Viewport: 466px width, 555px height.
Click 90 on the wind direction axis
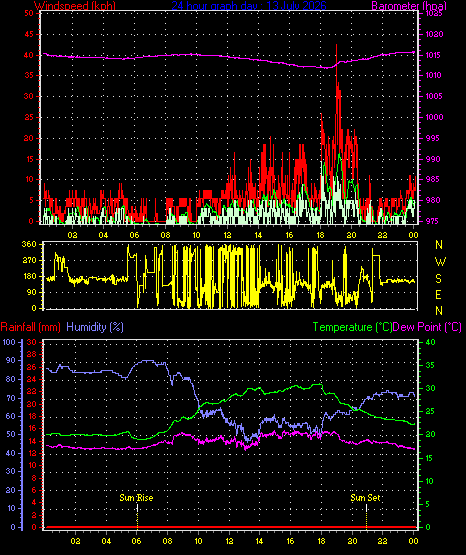(x=31, y=292)
